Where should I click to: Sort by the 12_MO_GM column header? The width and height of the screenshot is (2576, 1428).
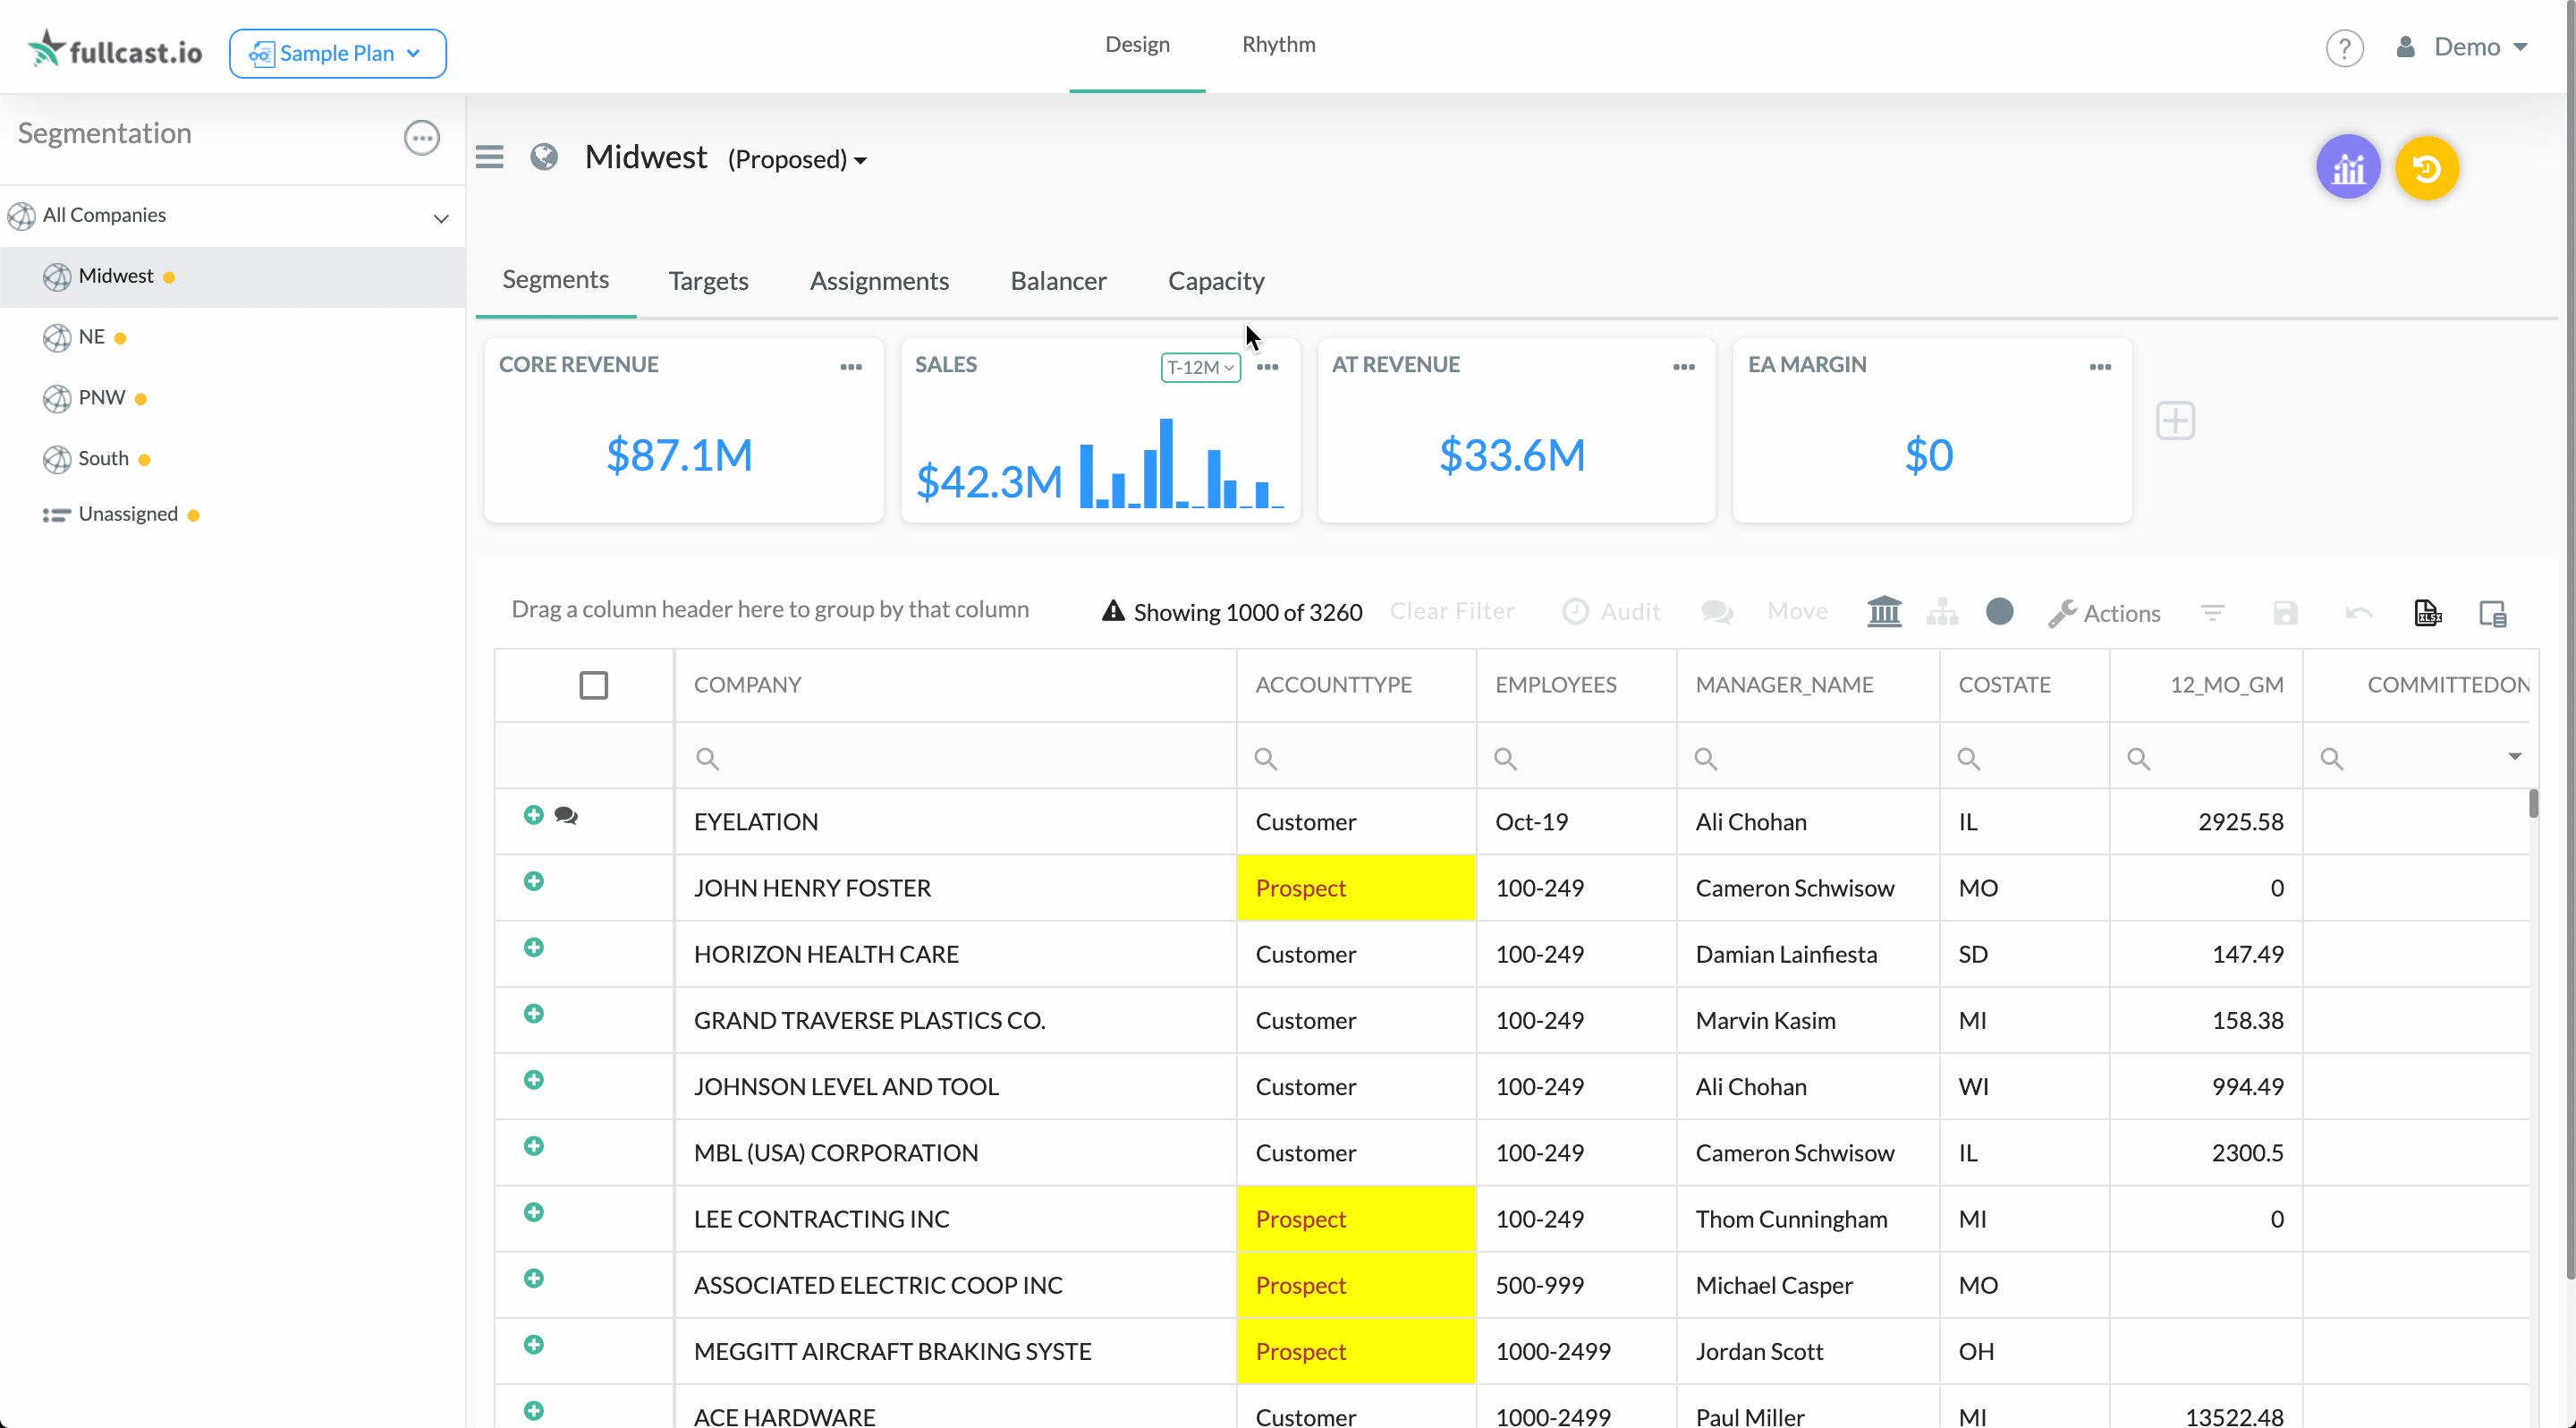(2205, 685)
